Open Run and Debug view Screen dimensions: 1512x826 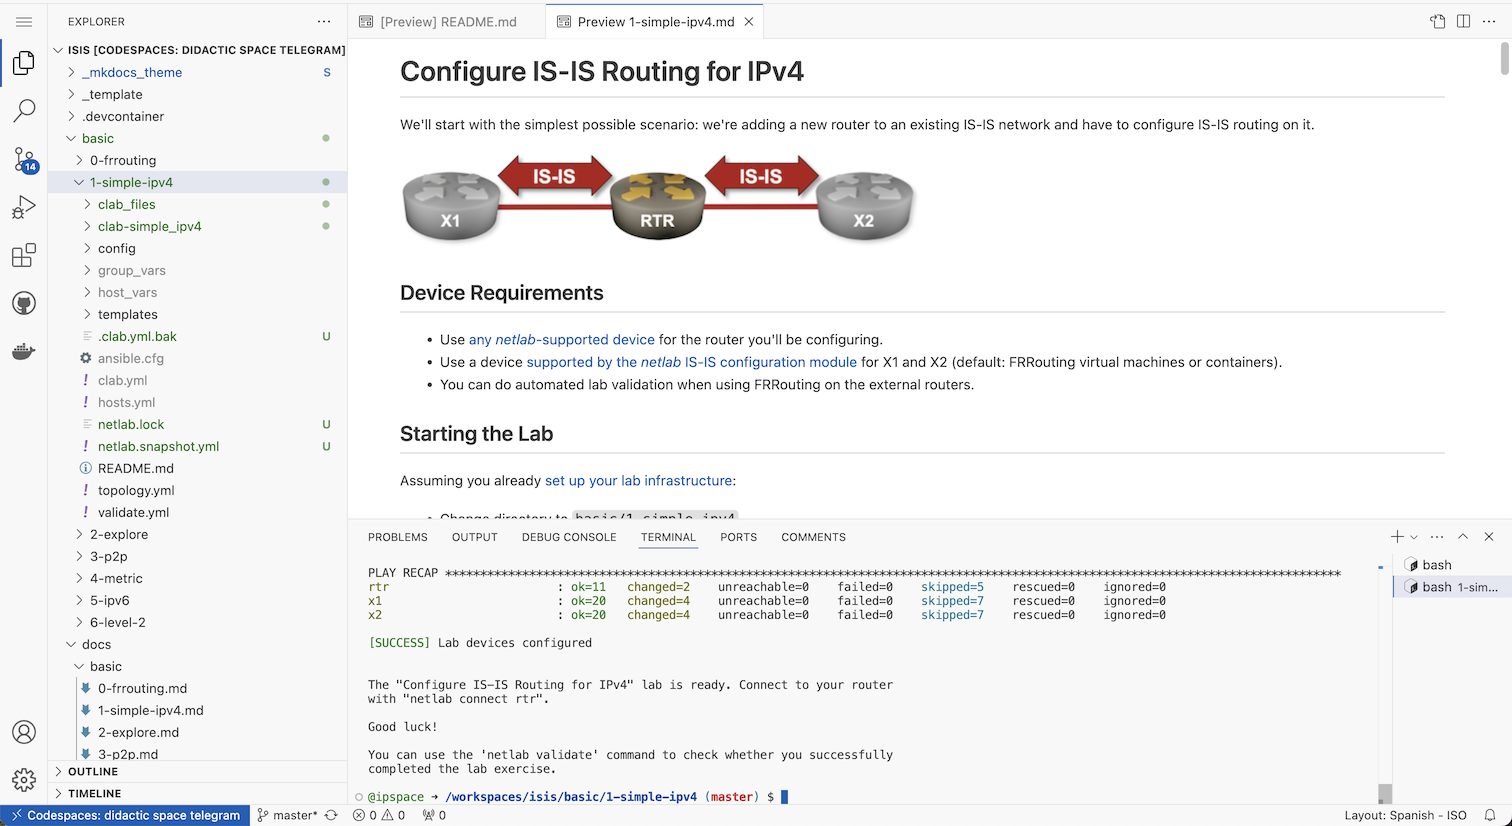point(24,207)
